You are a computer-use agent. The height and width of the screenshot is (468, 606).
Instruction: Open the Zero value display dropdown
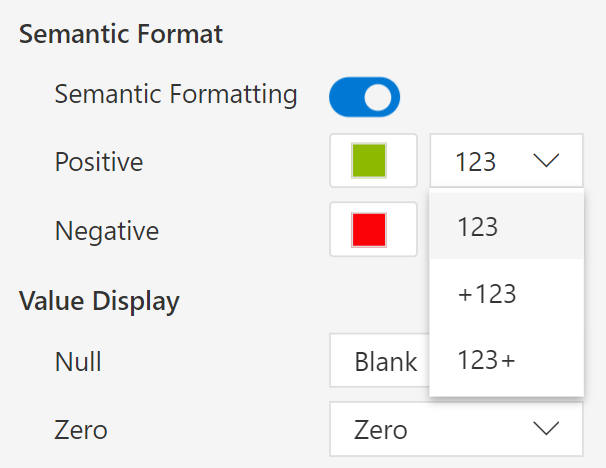click(456, 430)
